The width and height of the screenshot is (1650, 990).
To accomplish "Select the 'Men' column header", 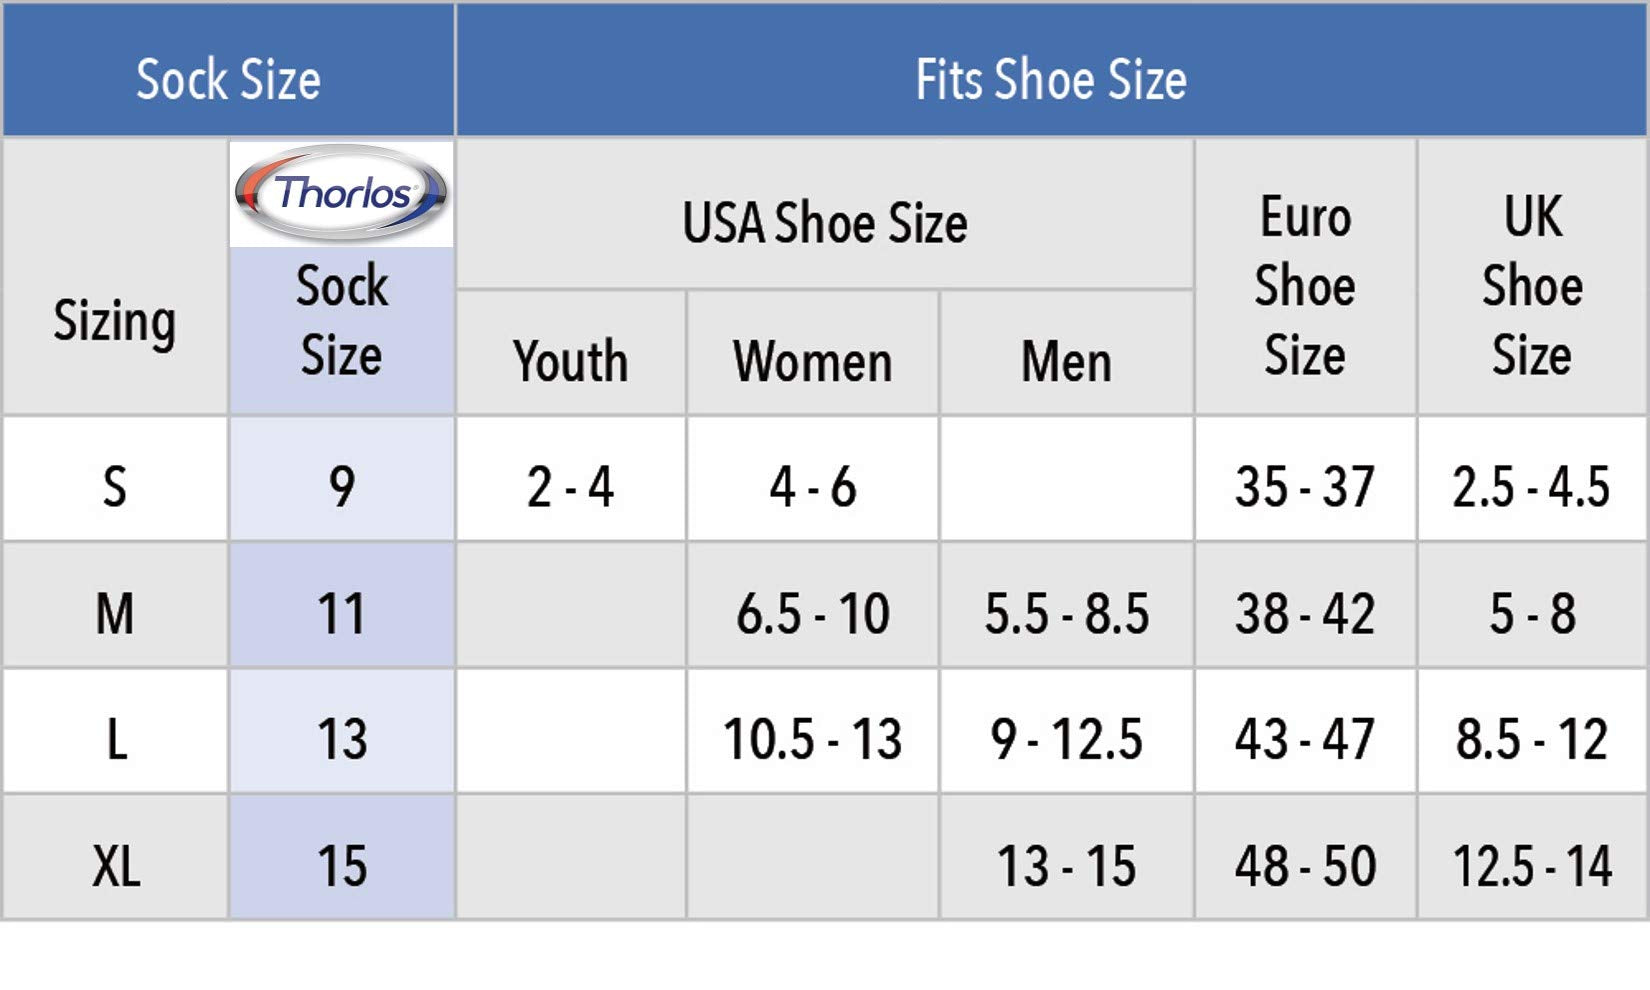I will 1066,360.
